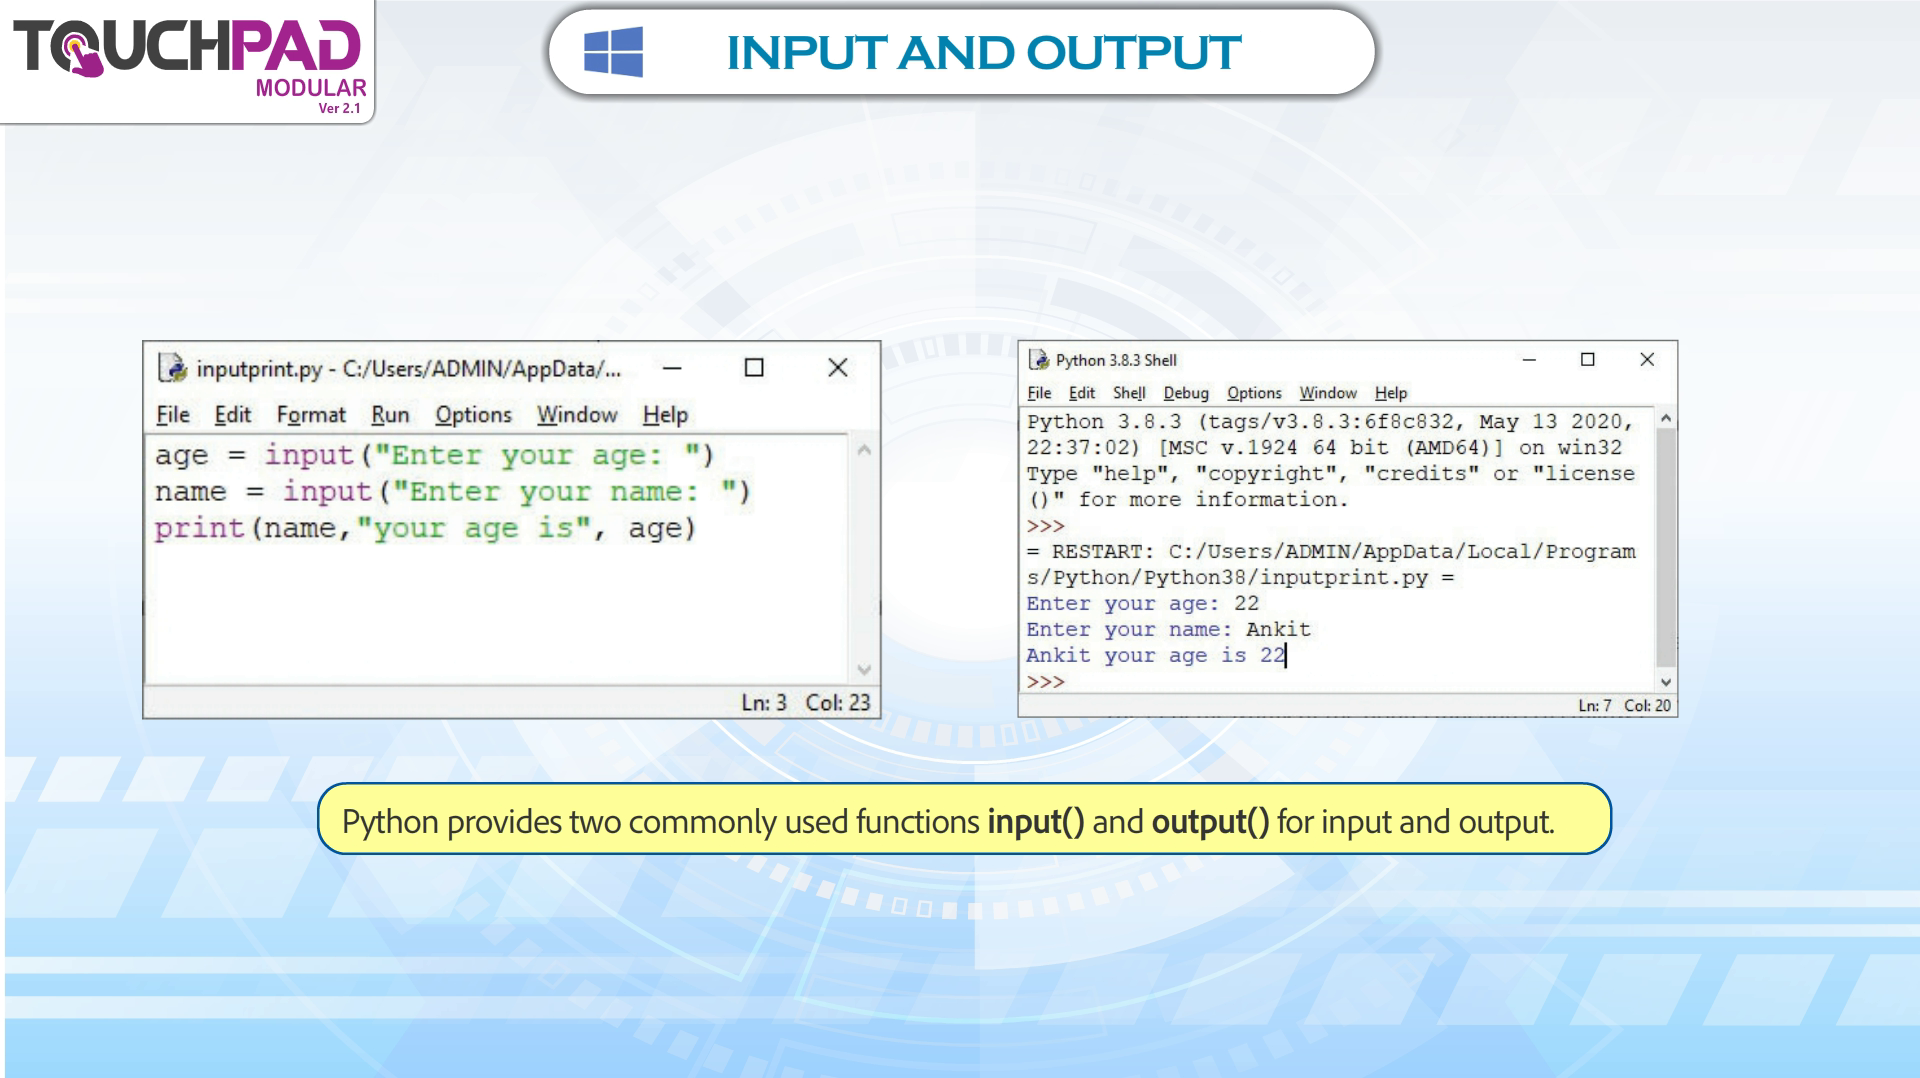Expand the Help menu in Python Shell
Viewport: 1920px width, 1078px height.
click(1390, 393)
